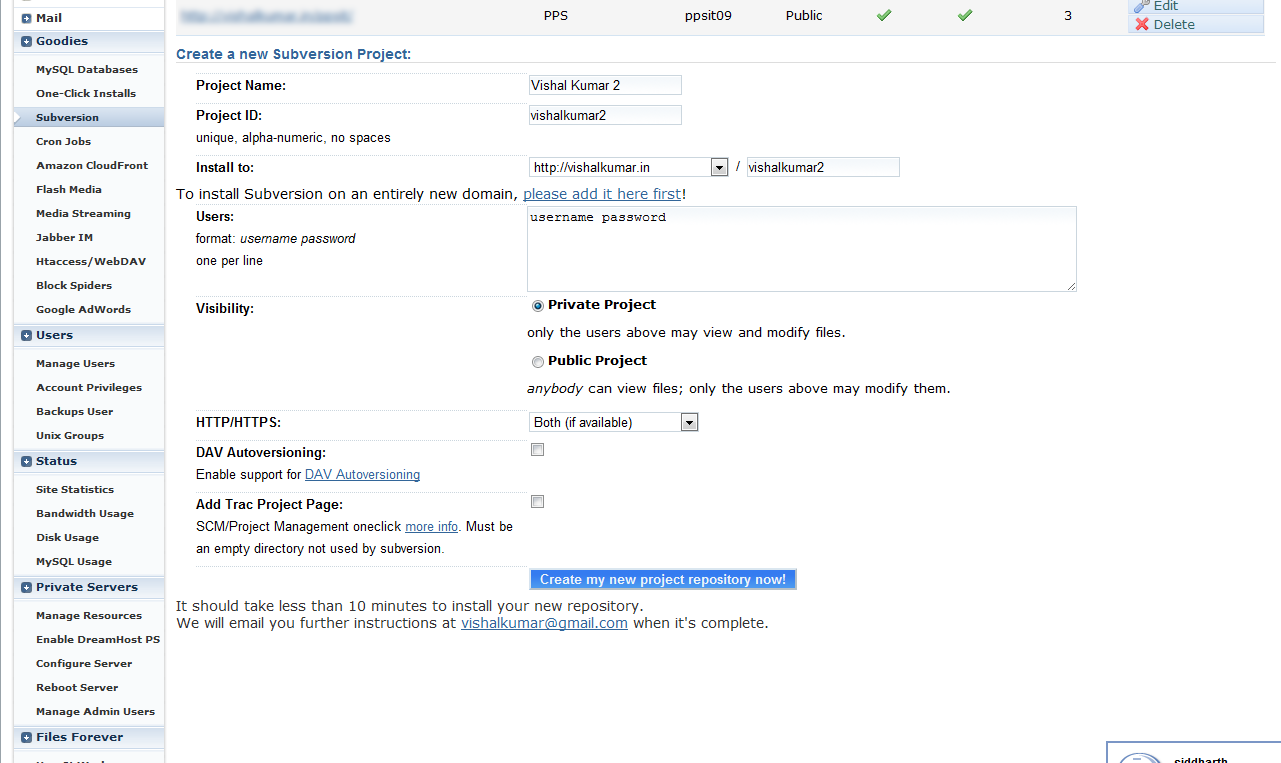Click the Users textarea

click(802, 249)
